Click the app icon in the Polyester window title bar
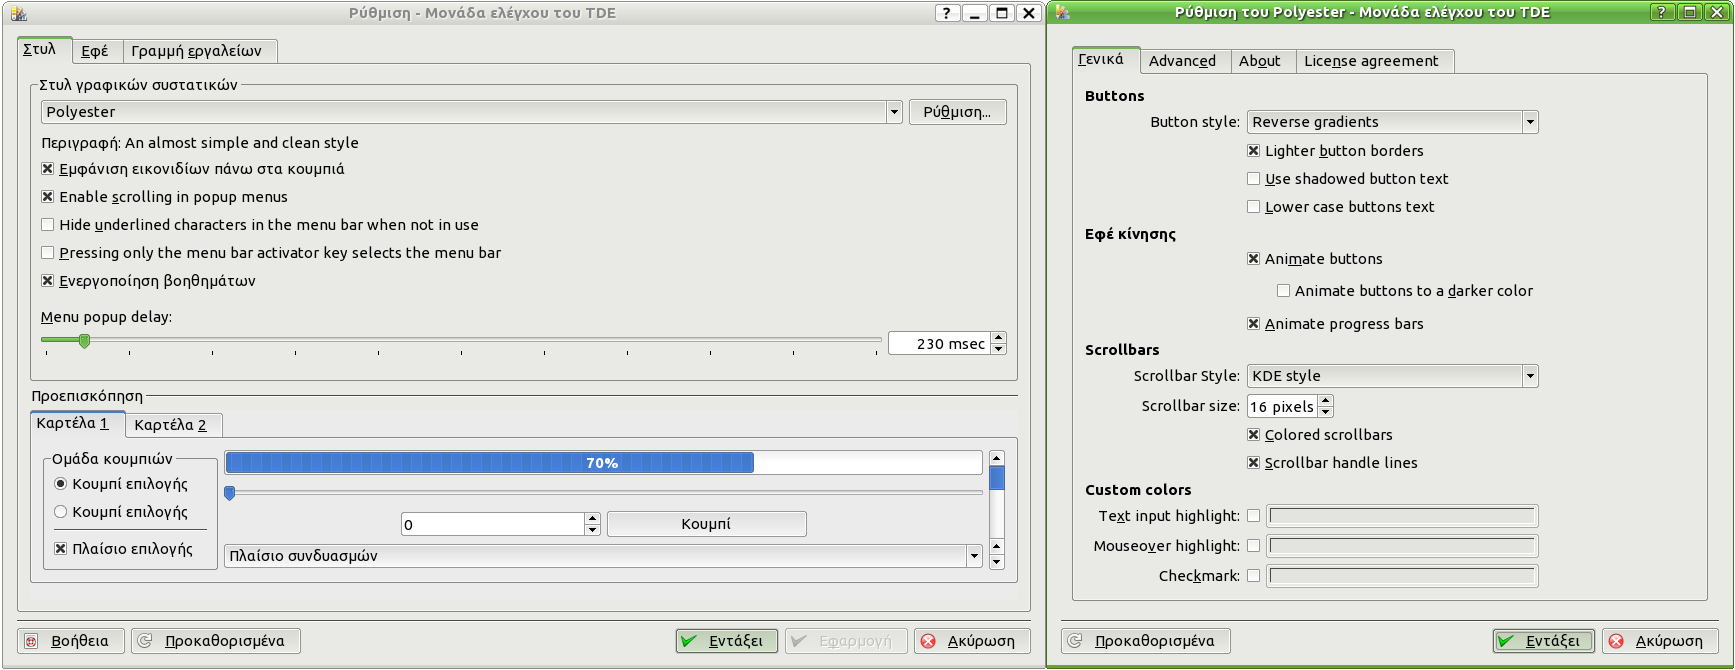This screenshot has width=1735, height=670. (x=1062, y=12)
